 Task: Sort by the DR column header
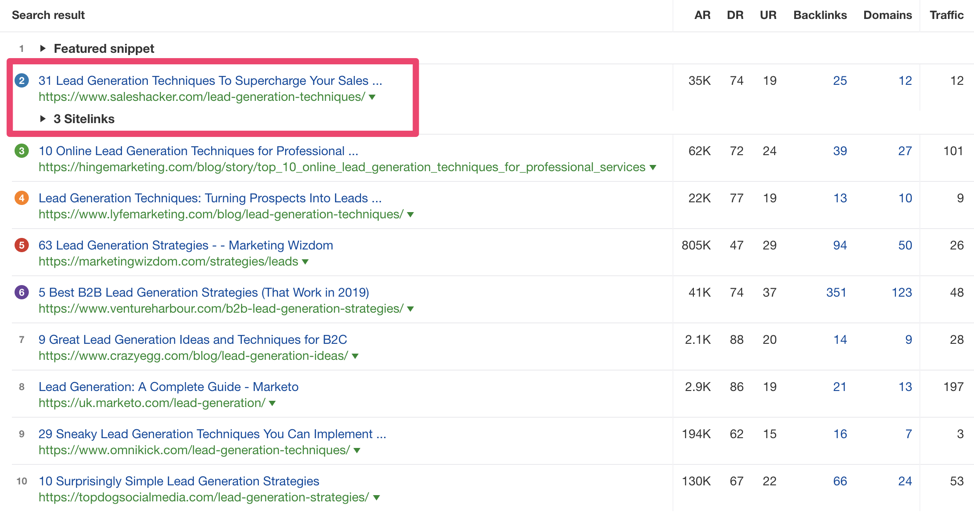[735, 15]
